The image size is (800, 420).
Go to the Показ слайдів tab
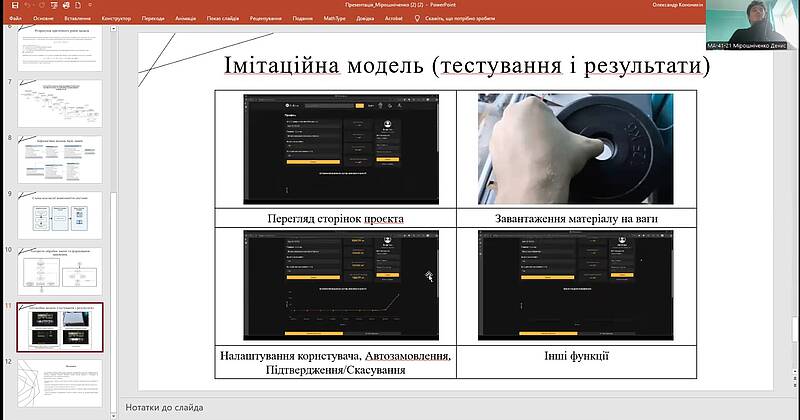pos(223,18)
